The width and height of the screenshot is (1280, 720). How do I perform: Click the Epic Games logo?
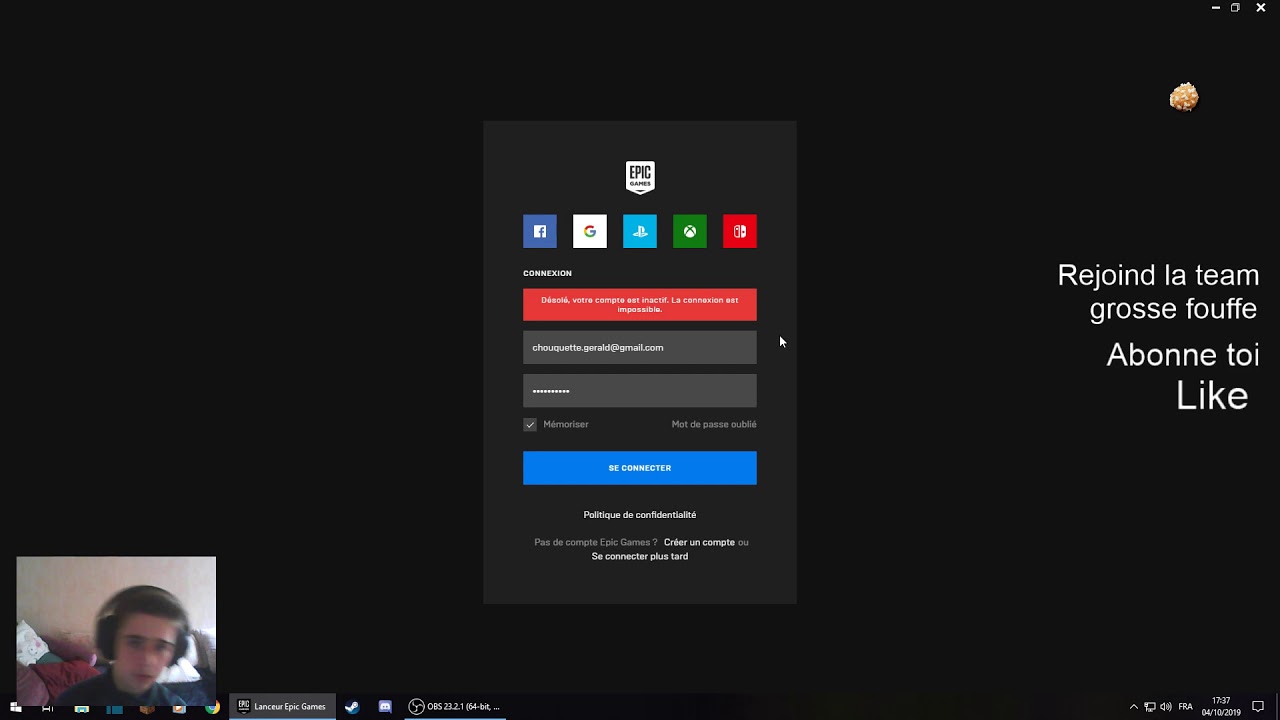(640, 177)
